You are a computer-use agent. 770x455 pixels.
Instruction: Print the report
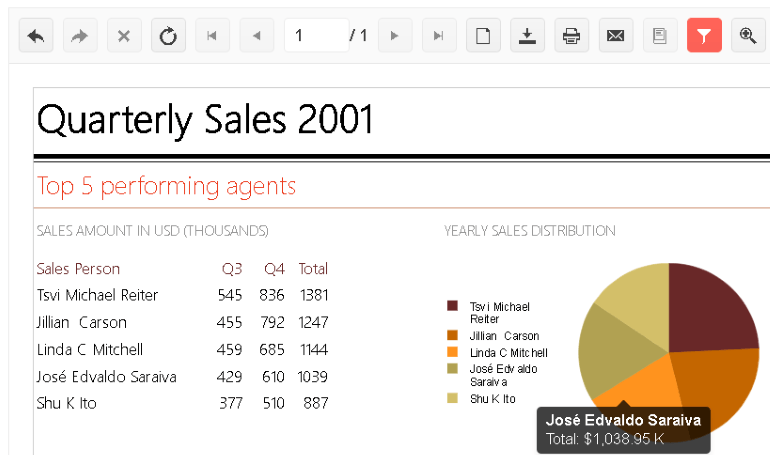[x=571, y=36]
